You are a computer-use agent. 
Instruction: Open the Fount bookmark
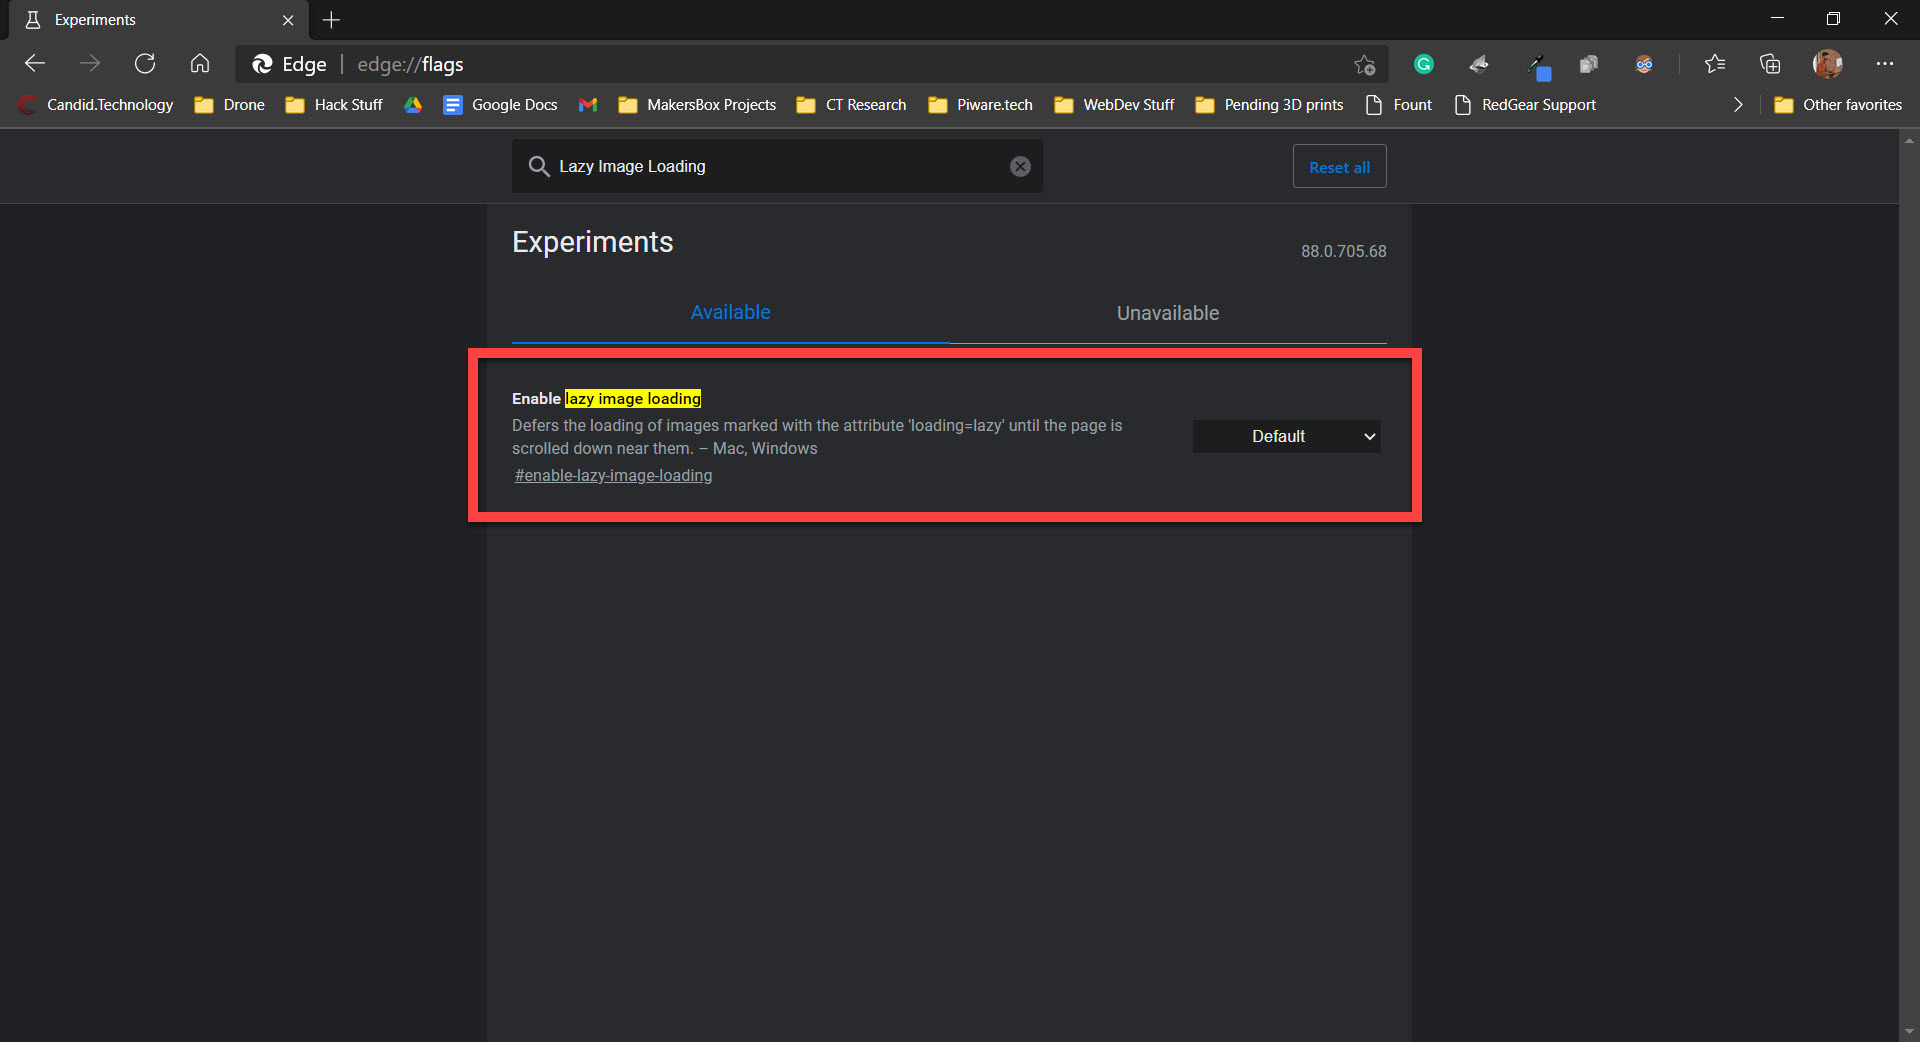point(1398,105)
